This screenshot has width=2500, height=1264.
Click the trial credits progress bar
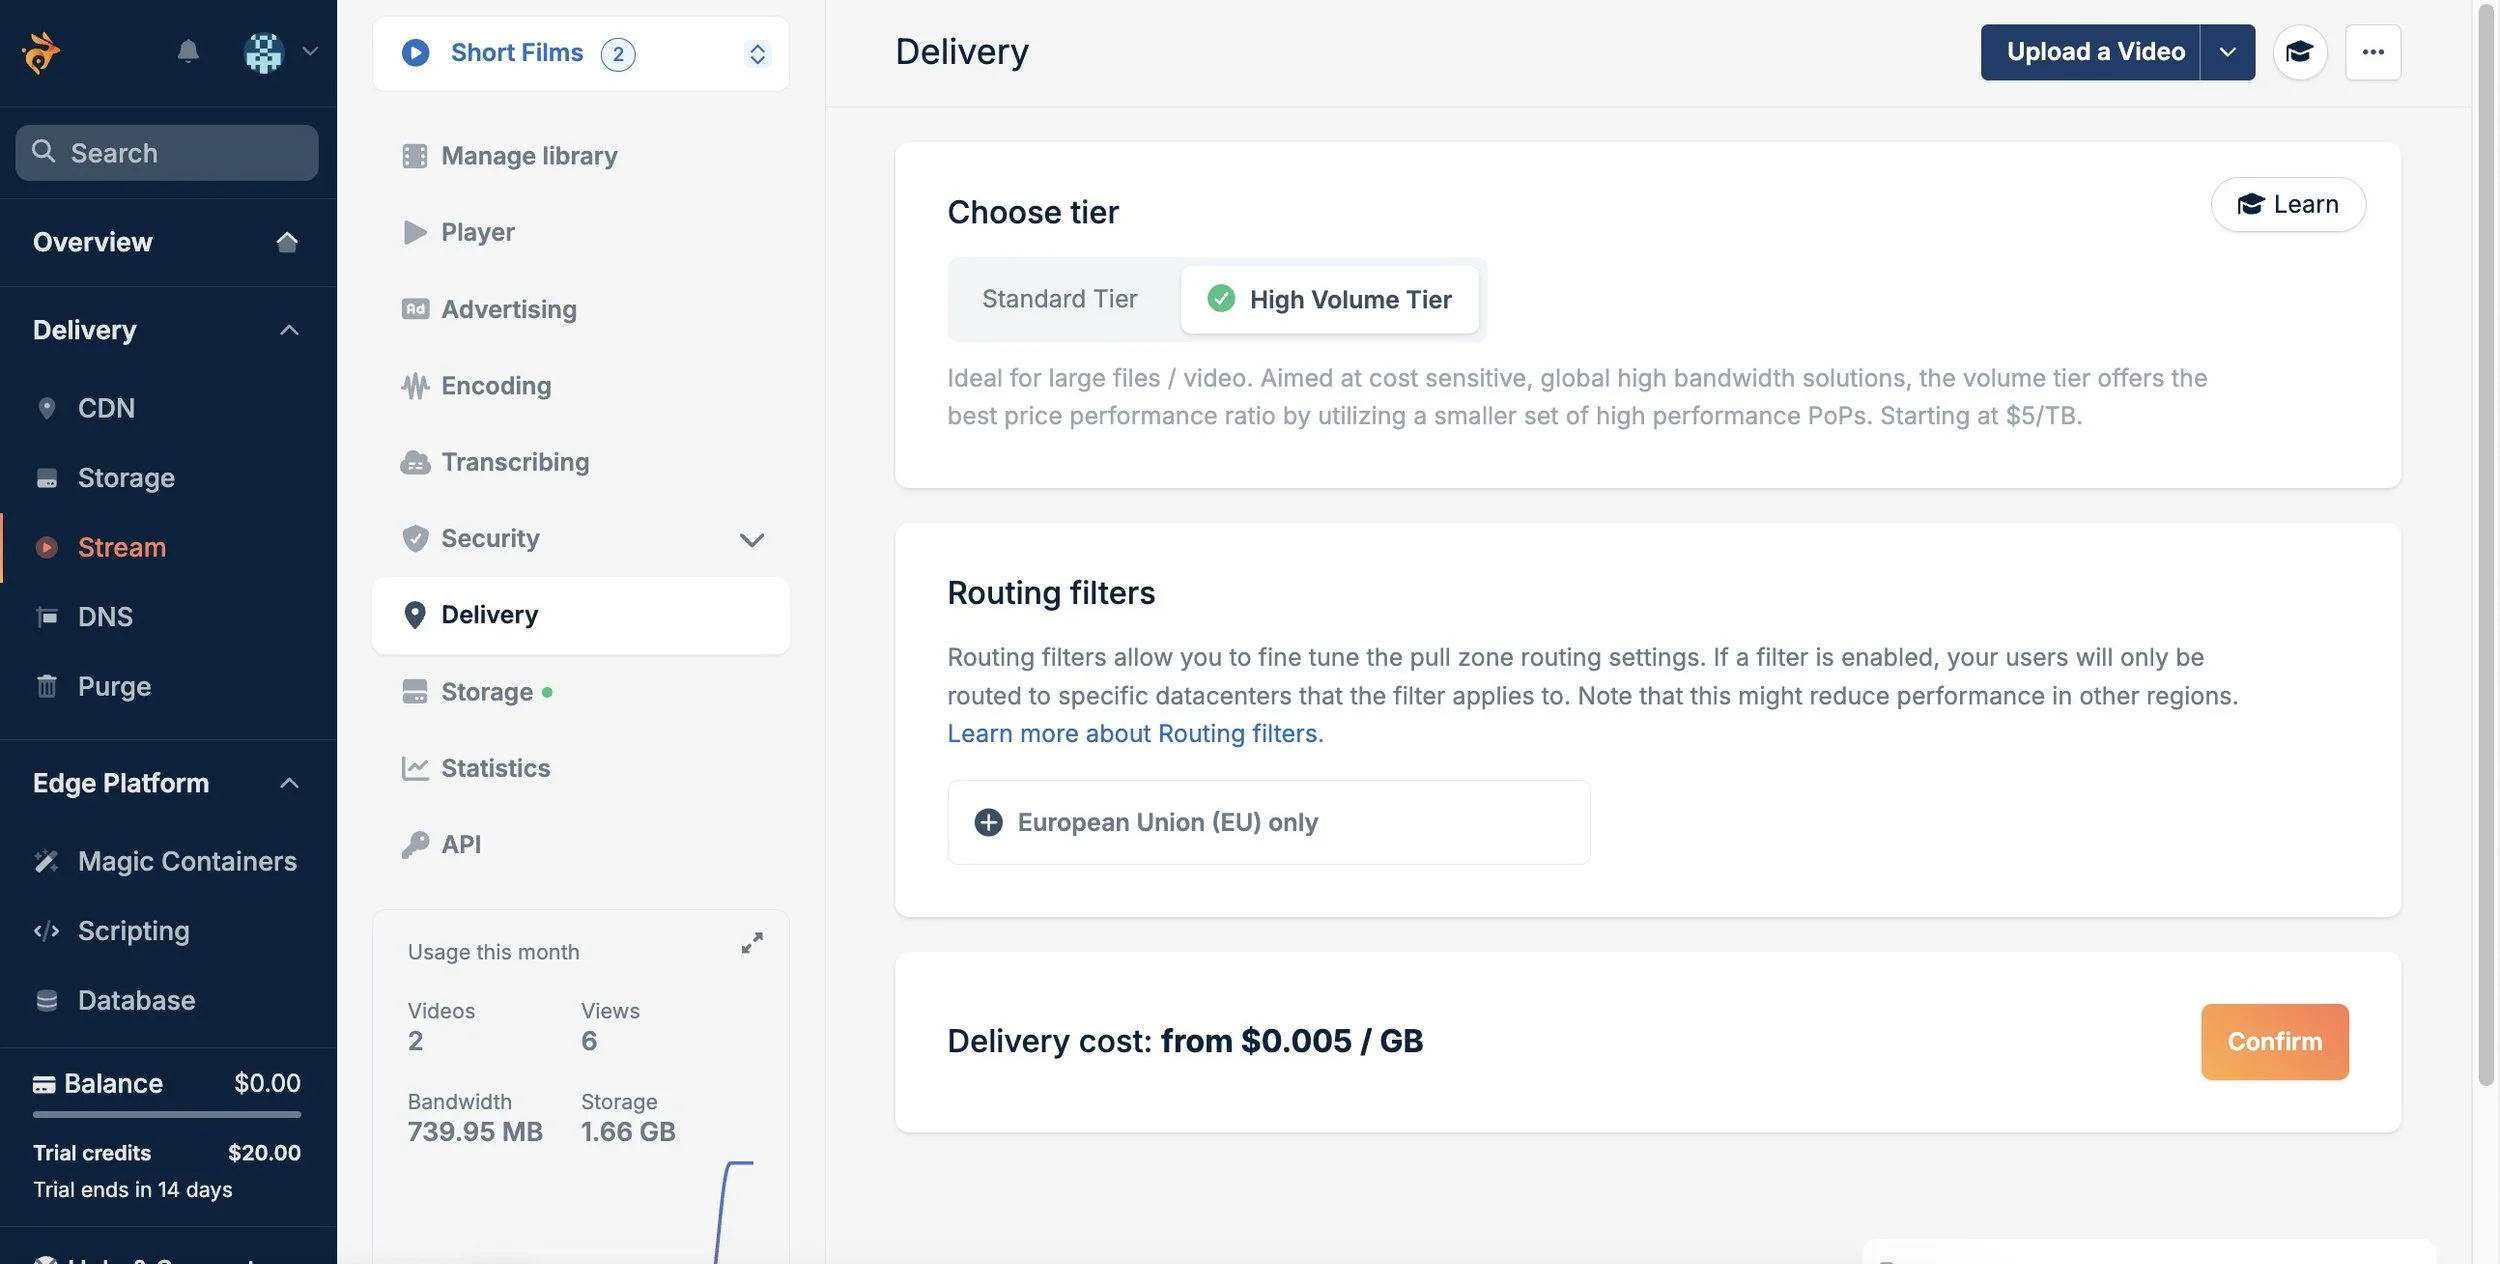[166, 1115]
